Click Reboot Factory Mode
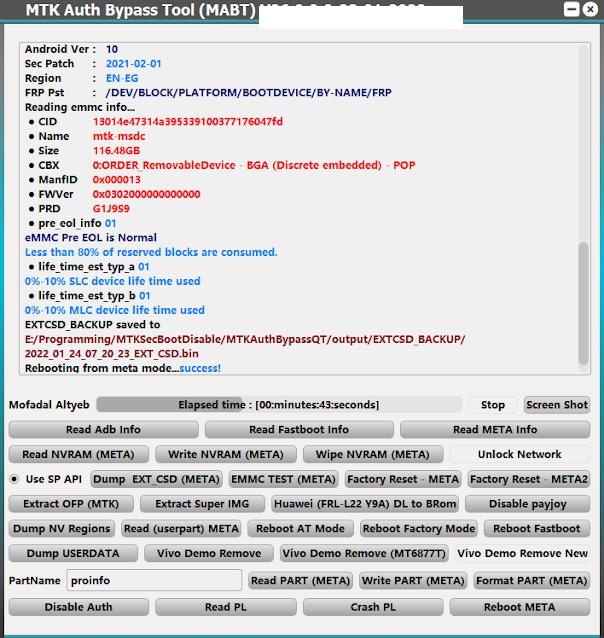 click(419, 529)
